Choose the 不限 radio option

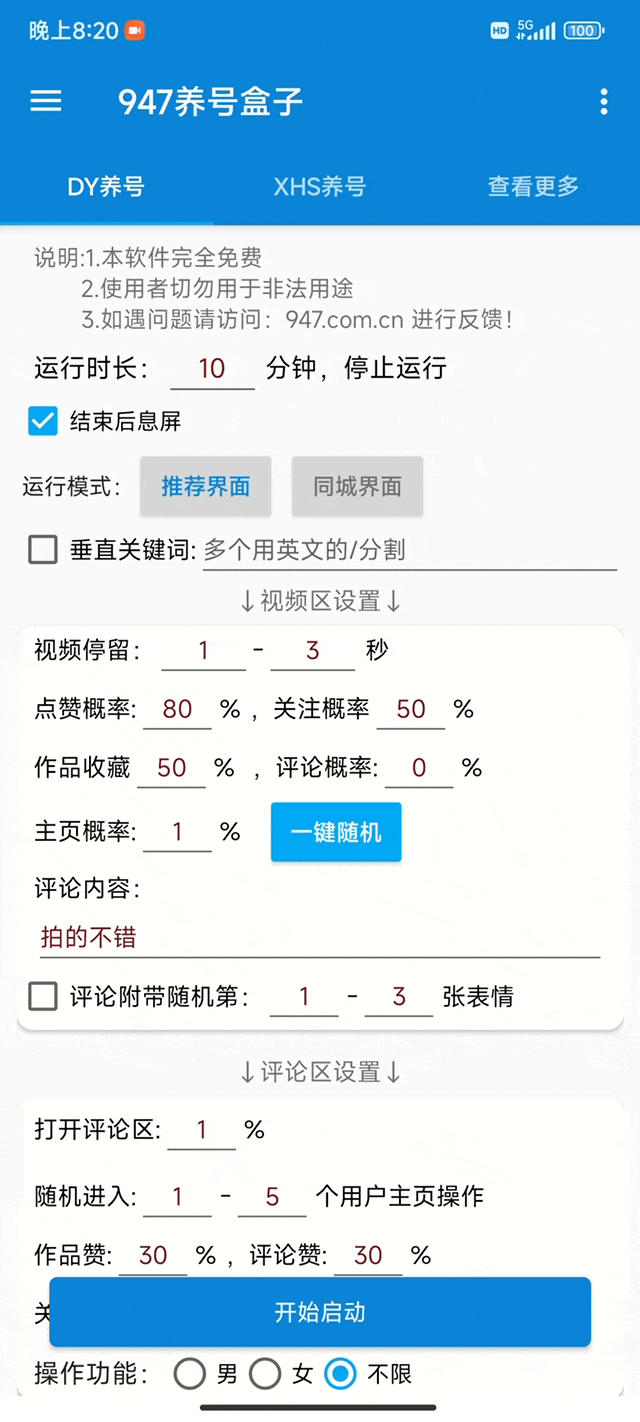(x=341, y=1374)
